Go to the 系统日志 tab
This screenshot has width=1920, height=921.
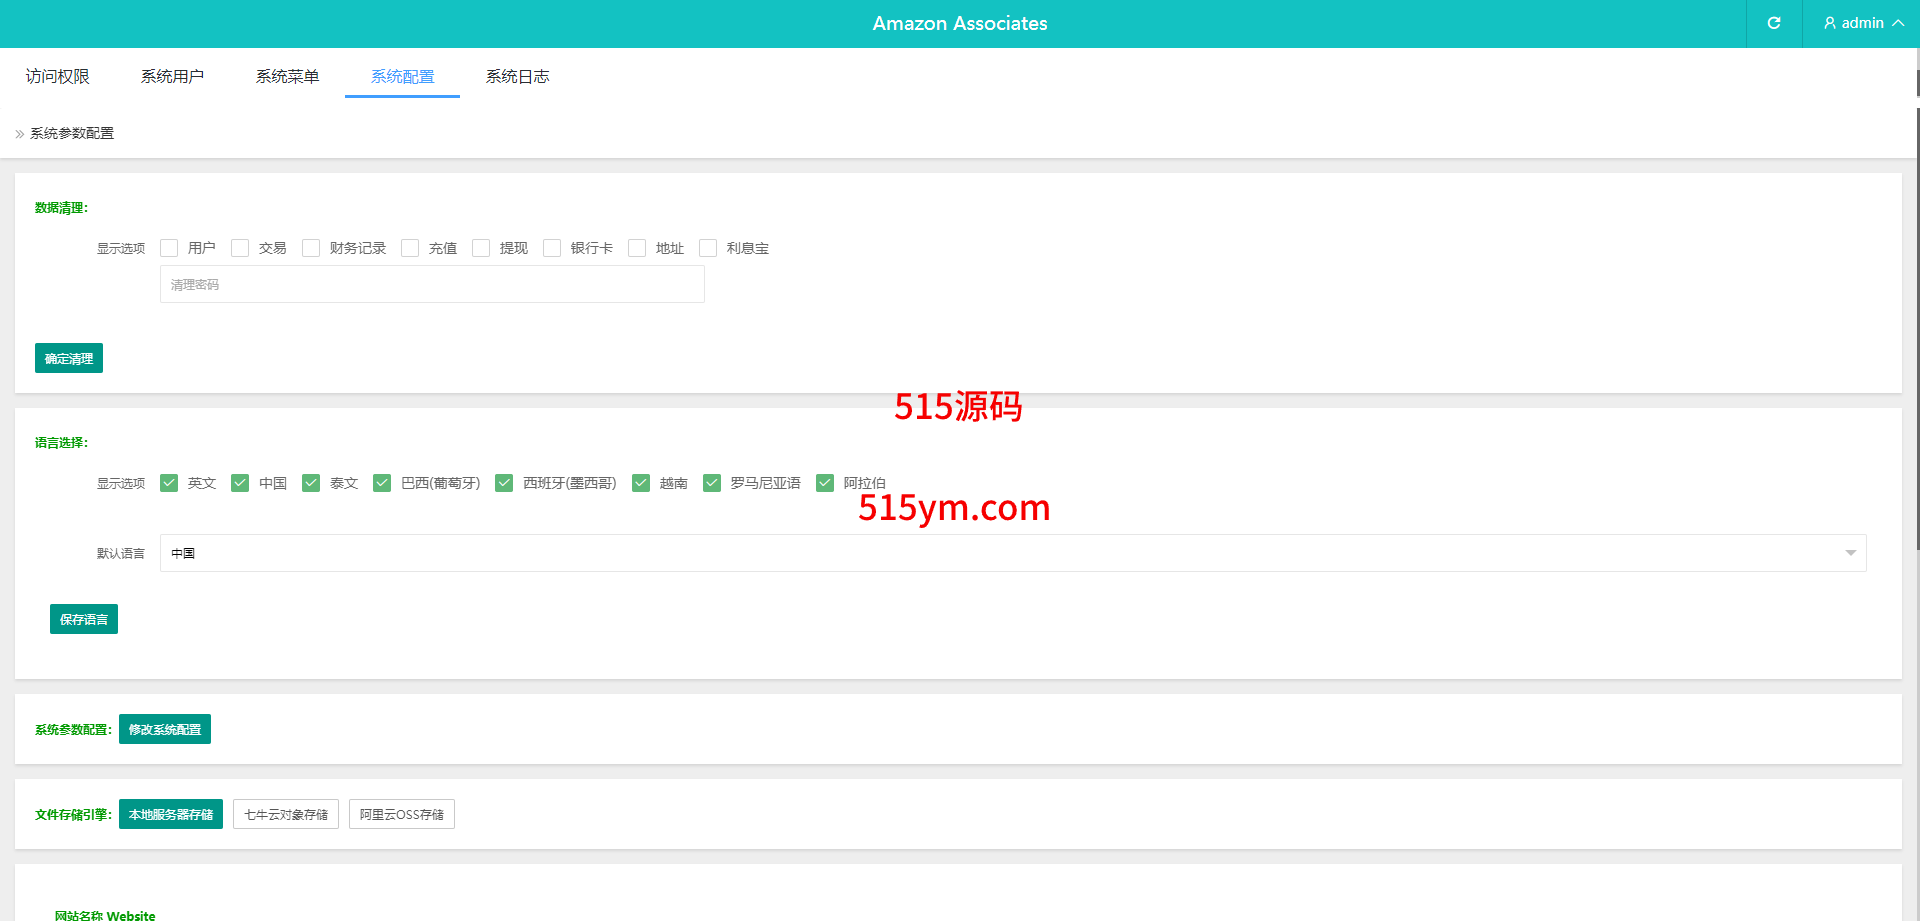pyautogui.click(x=517, y=77)
